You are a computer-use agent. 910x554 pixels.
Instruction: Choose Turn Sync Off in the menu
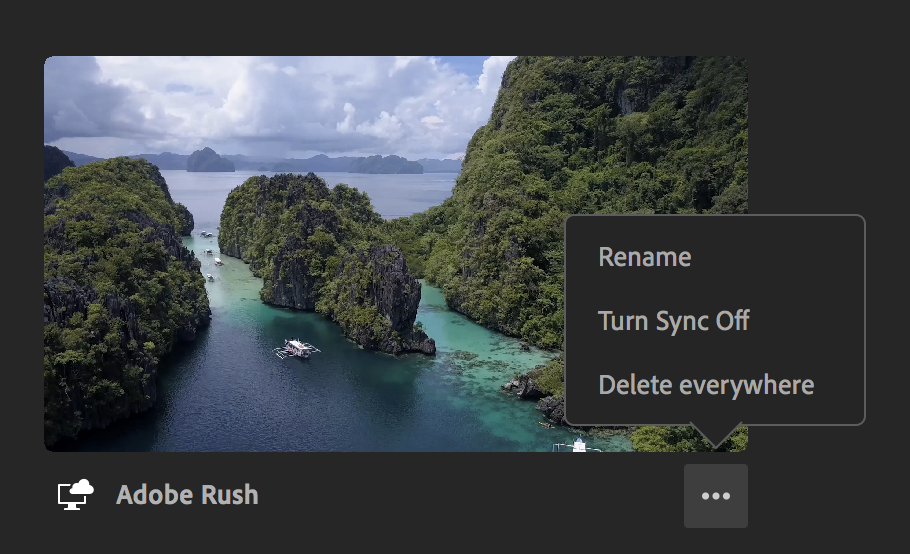click(x=673, y=321)
